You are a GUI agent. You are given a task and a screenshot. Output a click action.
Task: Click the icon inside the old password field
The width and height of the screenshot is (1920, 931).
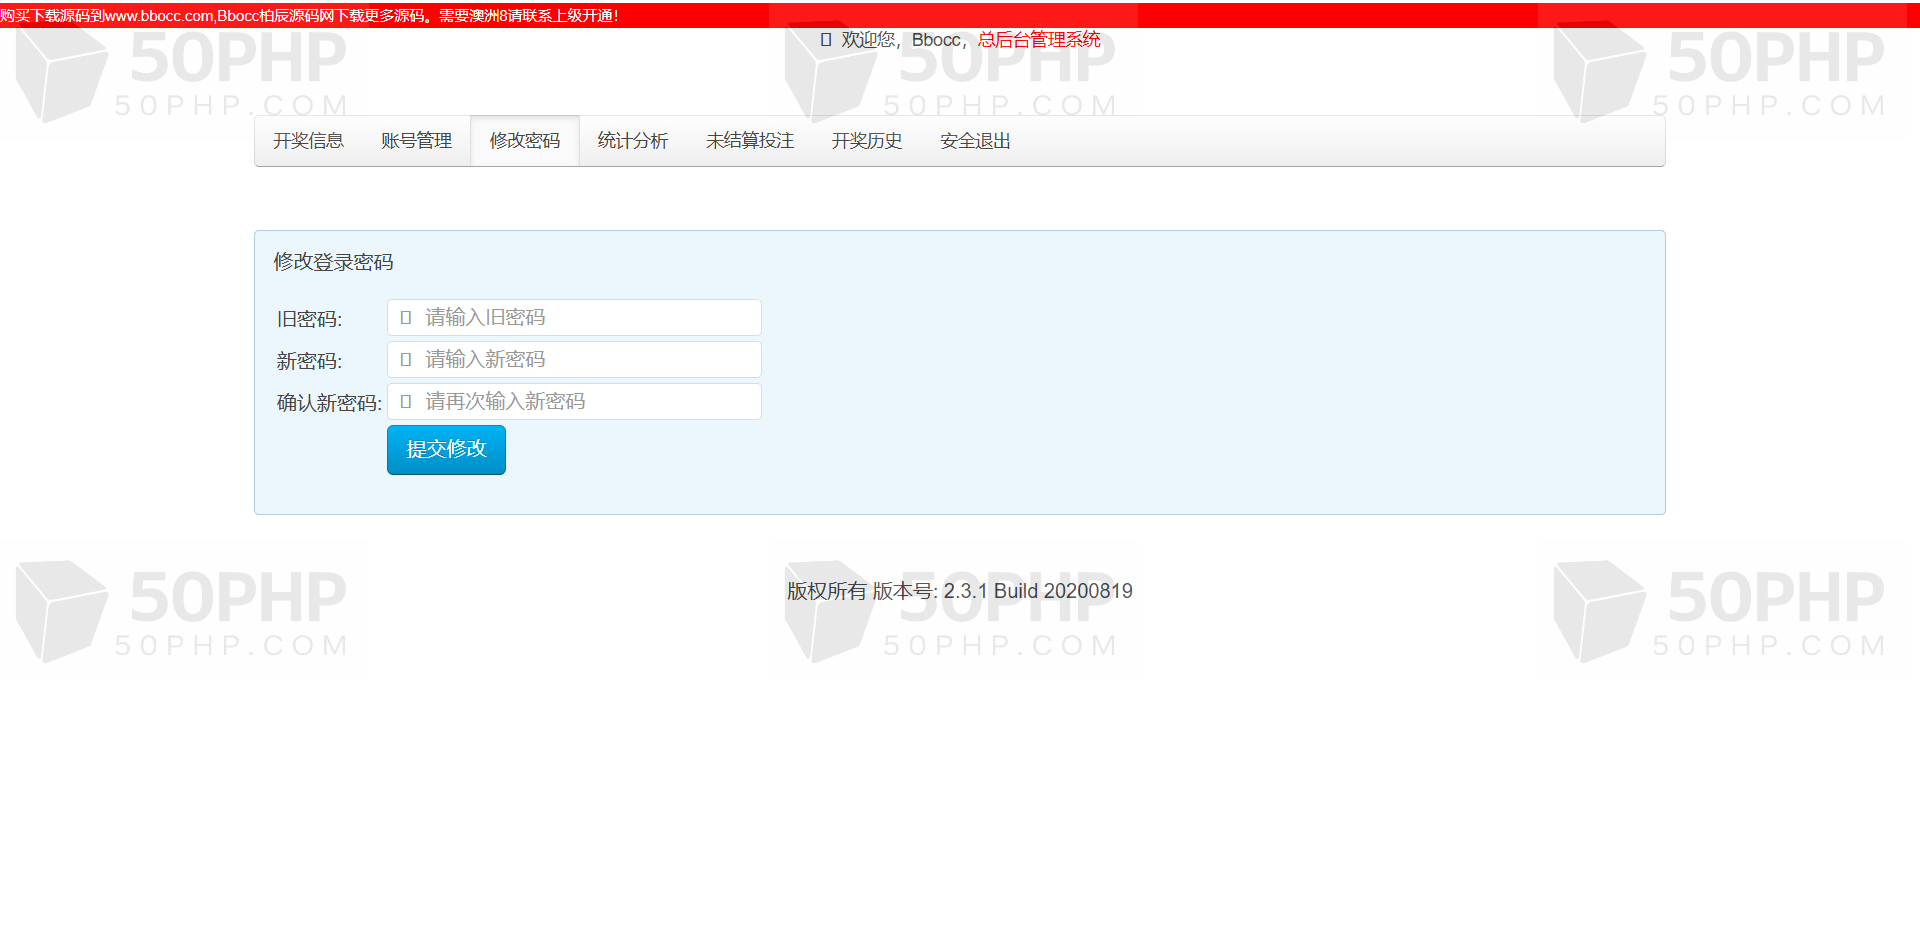pos(406,318)
